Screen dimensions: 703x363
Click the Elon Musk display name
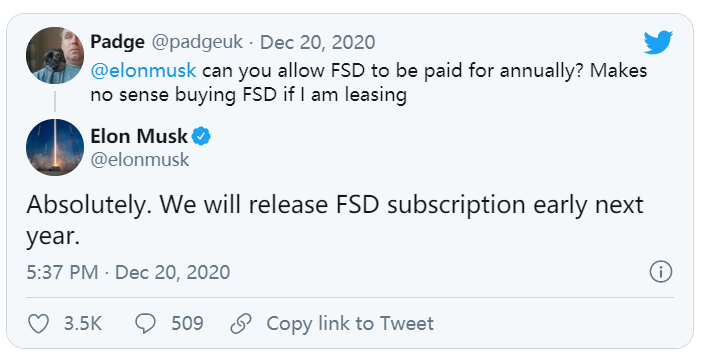(x=139, y=136)
